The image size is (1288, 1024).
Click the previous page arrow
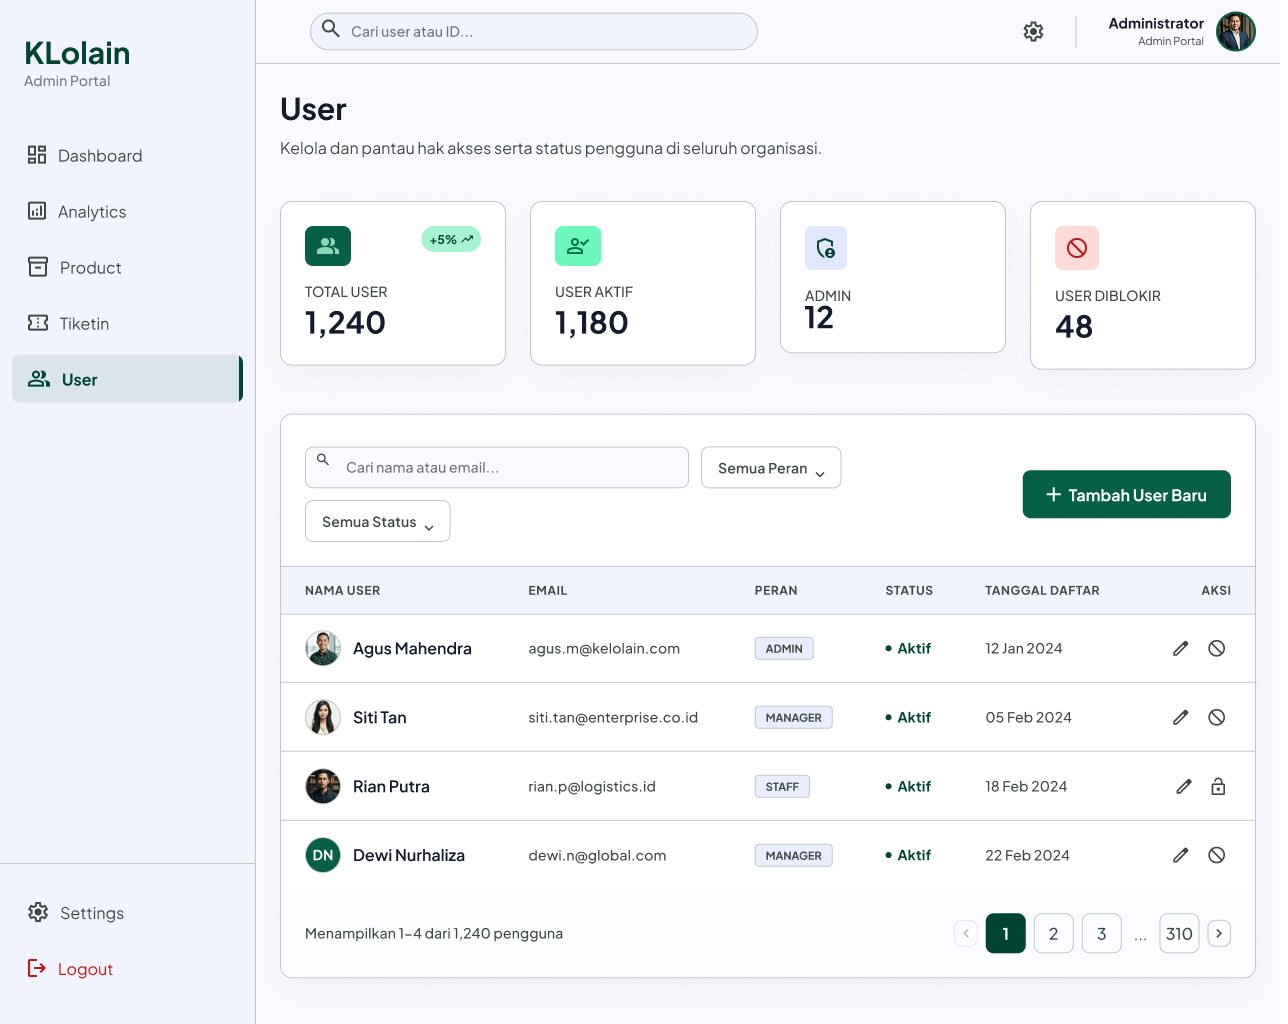[966, 933]
